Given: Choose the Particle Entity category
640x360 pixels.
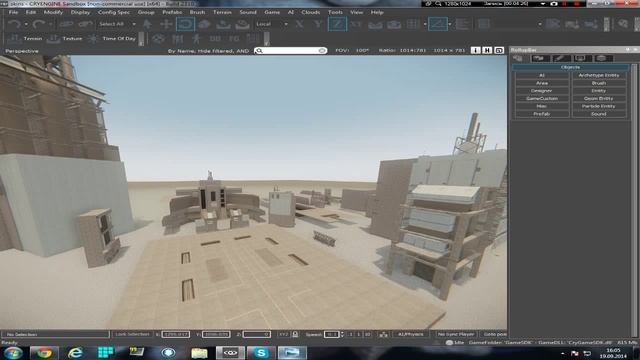Looking at the screenshot, I should (x=598, y=106).
